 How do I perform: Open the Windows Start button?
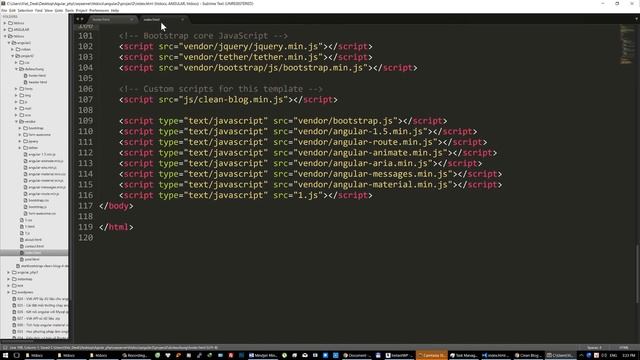pos(5,356)
